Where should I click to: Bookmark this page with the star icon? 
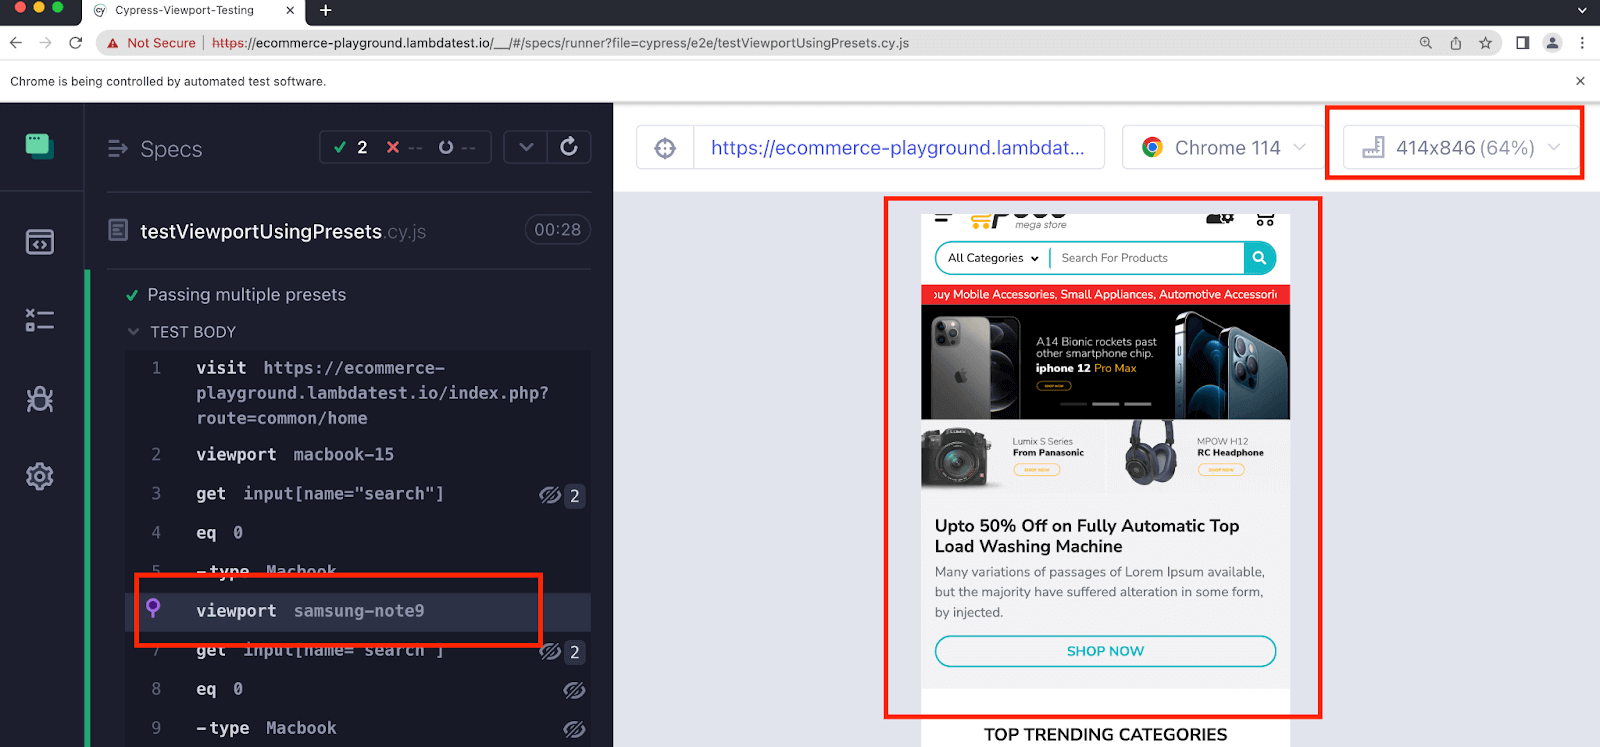pos(1485,43)
